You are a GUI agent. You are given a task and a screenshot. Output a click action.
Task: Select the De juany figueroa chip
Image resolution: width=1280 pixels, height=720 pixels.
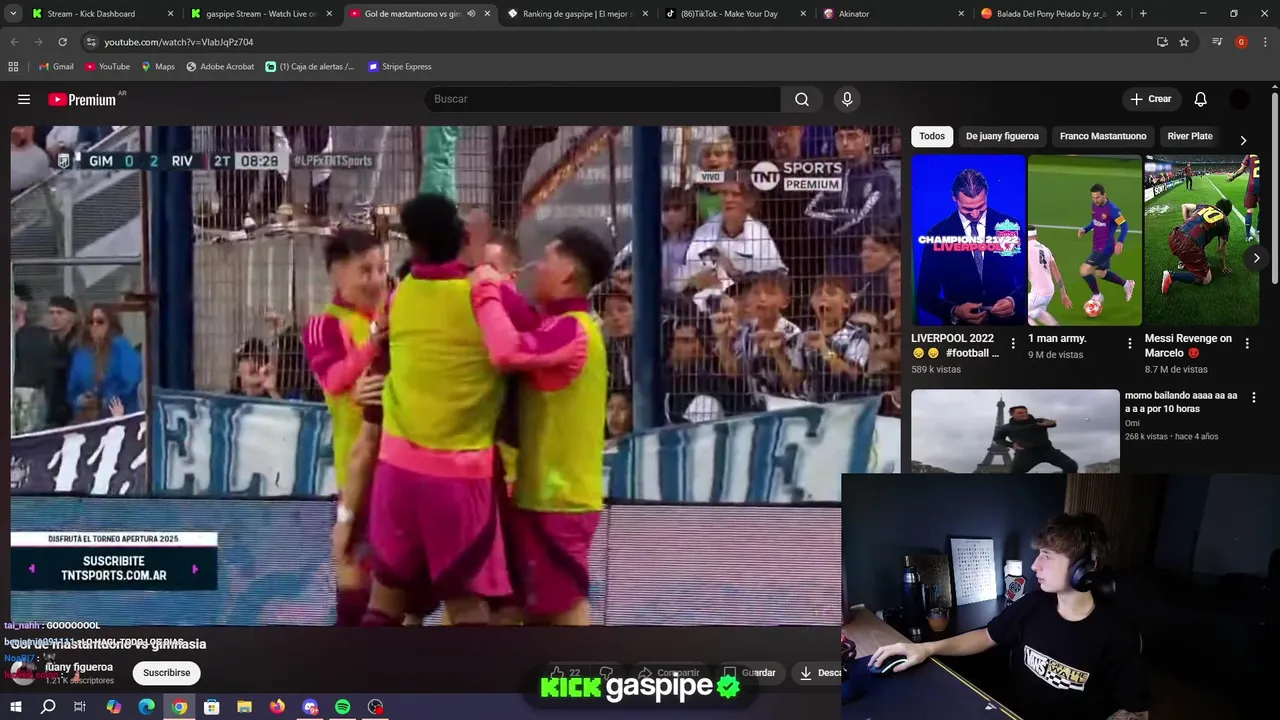click(x=1002, y=136)
